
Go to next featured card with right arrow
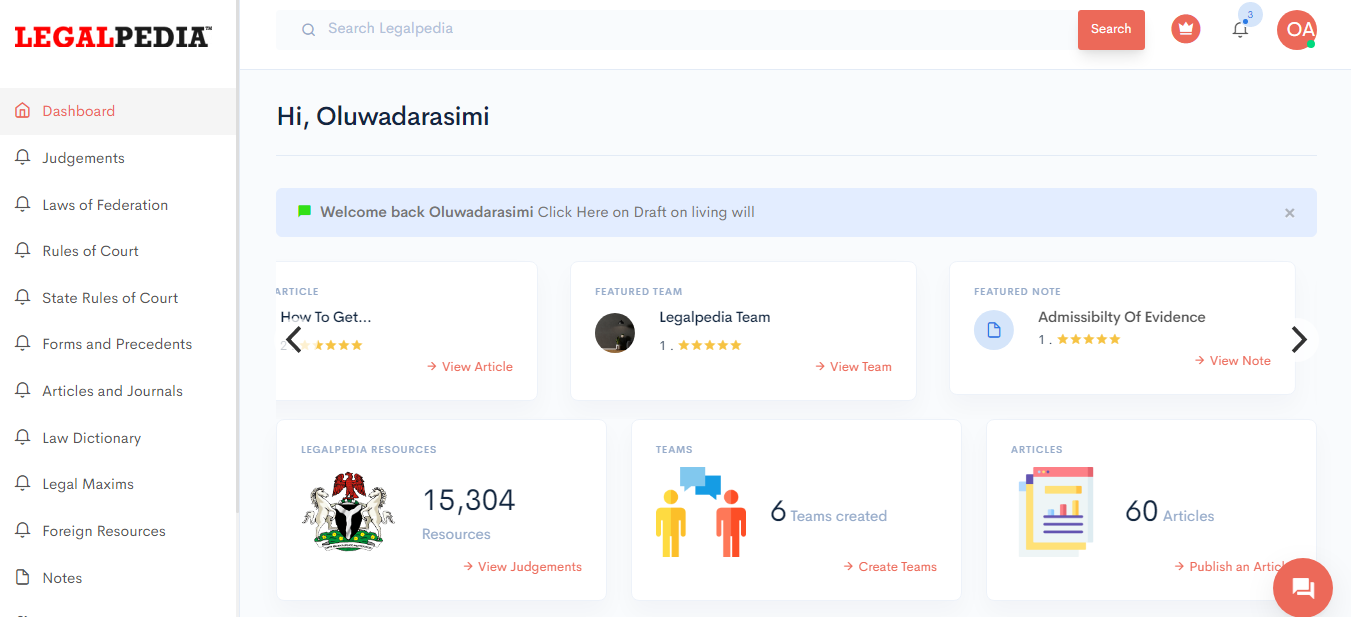(x=1299, y=339)
